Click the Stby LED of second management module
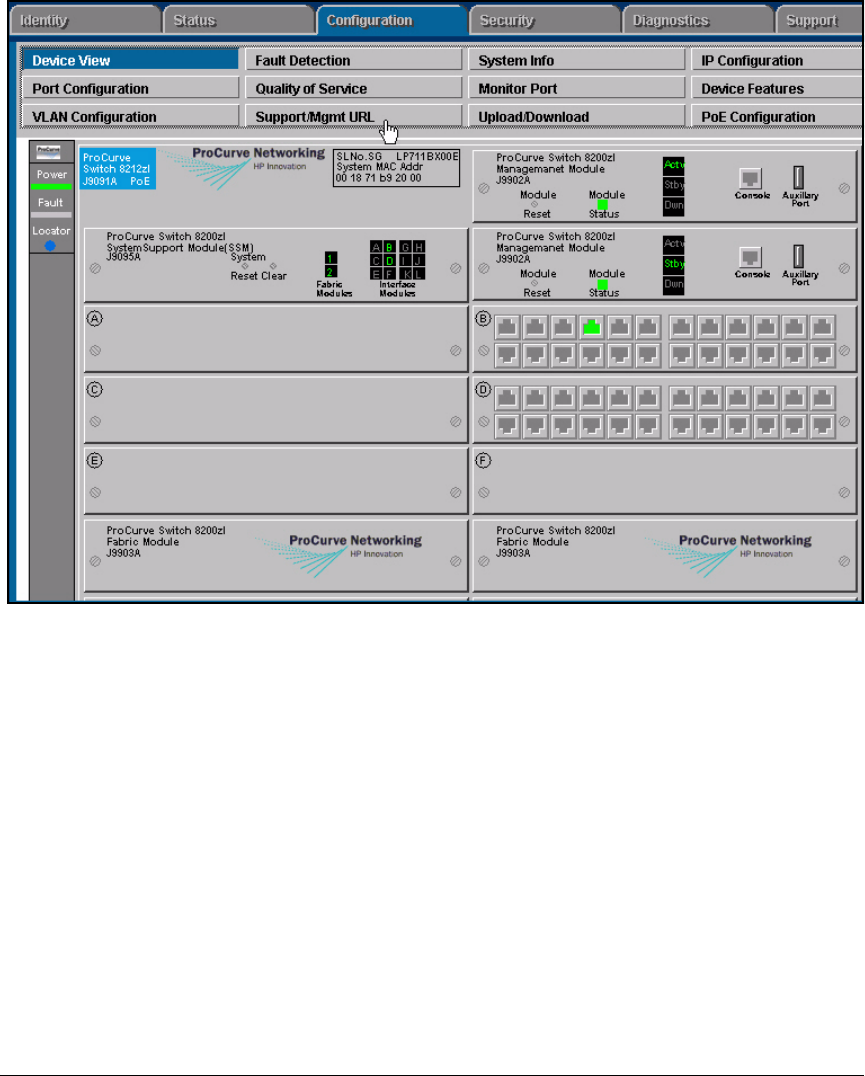The image size is (865, 1076). pyautogui.click(x=674, y=264)
